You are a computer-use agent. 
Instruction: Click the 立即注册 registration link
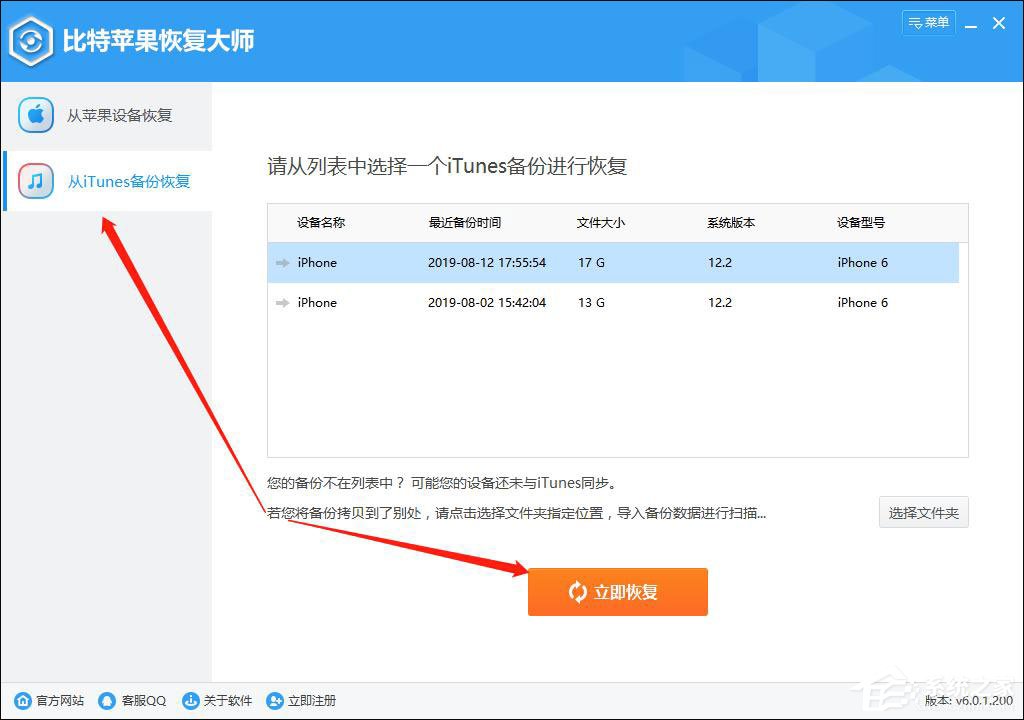[310, 701]
